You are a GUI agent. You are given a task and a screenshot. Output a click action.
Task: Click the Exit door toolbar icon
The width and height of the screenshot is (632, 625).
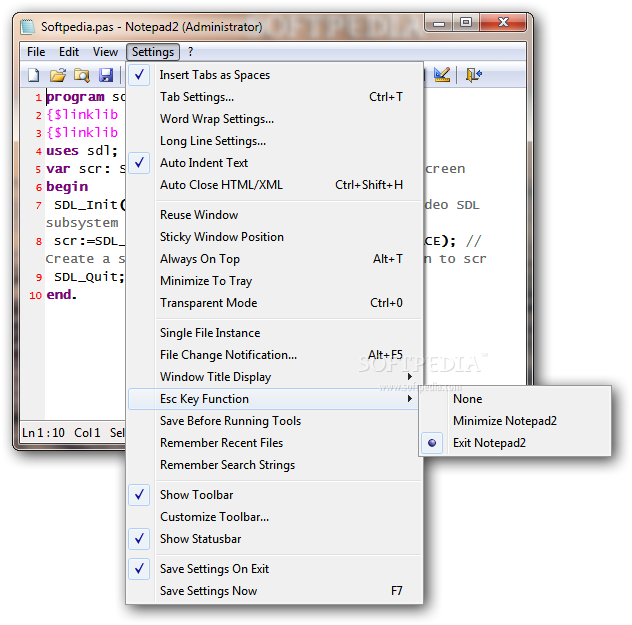(x=473, y=75)
